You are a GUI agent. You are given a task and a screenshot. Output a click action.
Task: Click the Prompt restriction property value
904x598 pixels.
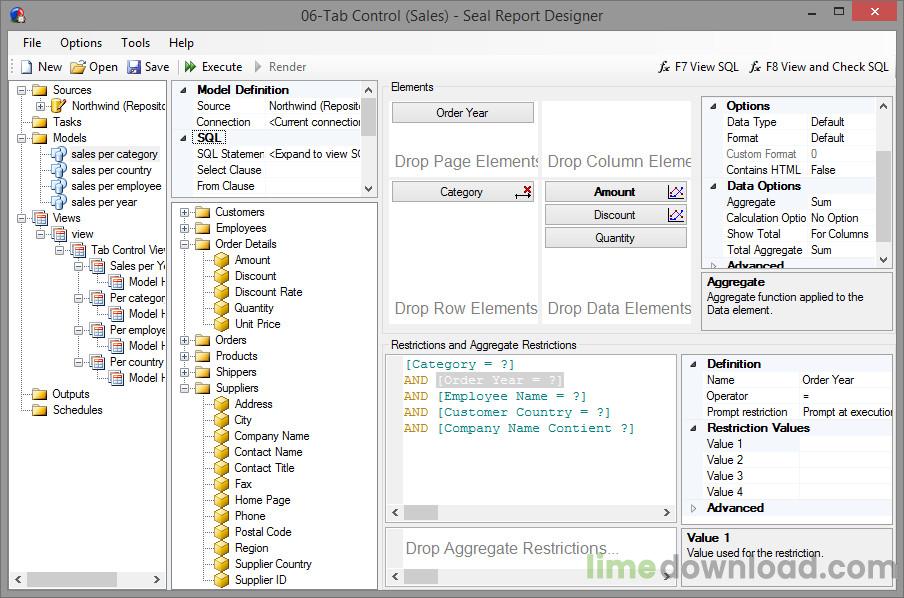(x=845, y=412)
